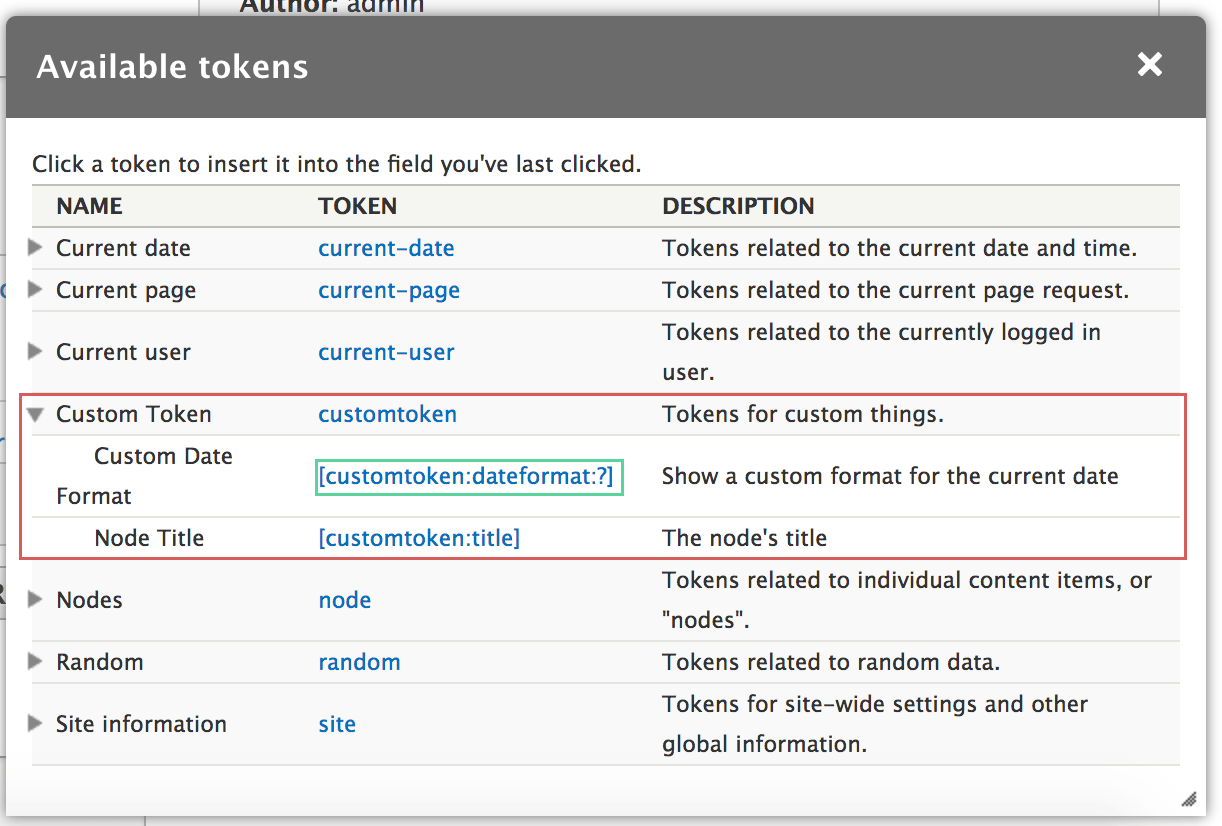Expand the Random token group
Viewport: 1222px width, 826px height.
[x=36, y=662]
